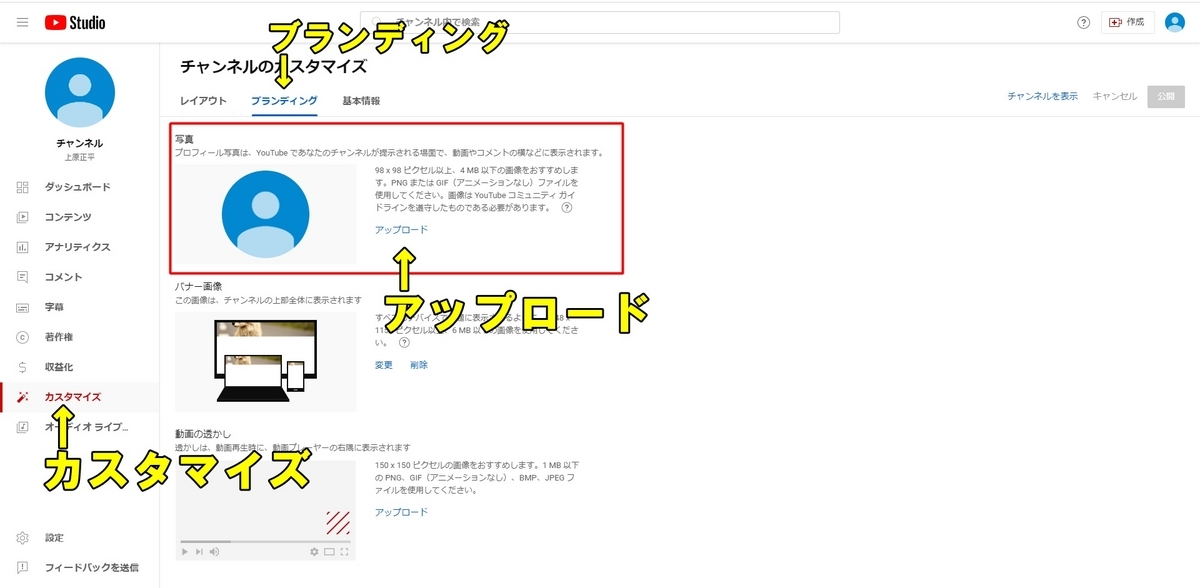Switch to the レイアウト tab
1200x588 pixels.
click(x=203, y=100)
